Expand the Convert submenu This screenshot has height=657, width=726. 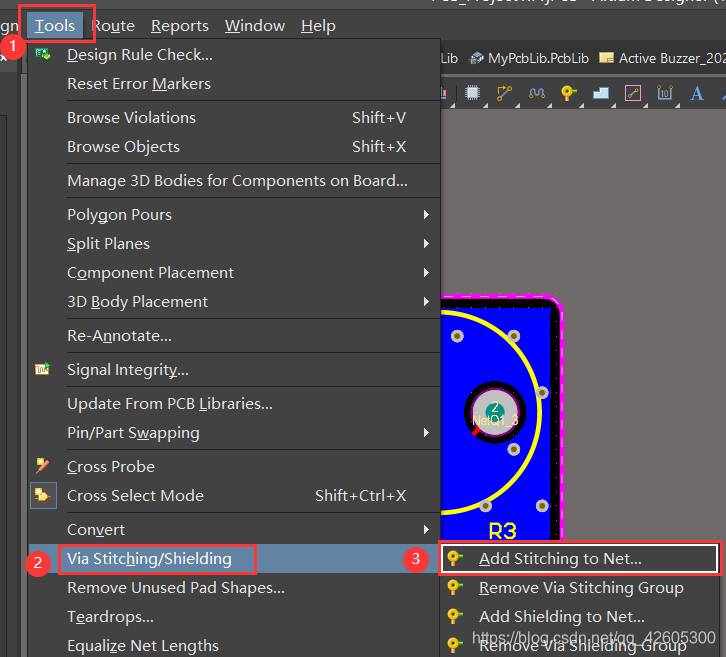coord(233,530)
